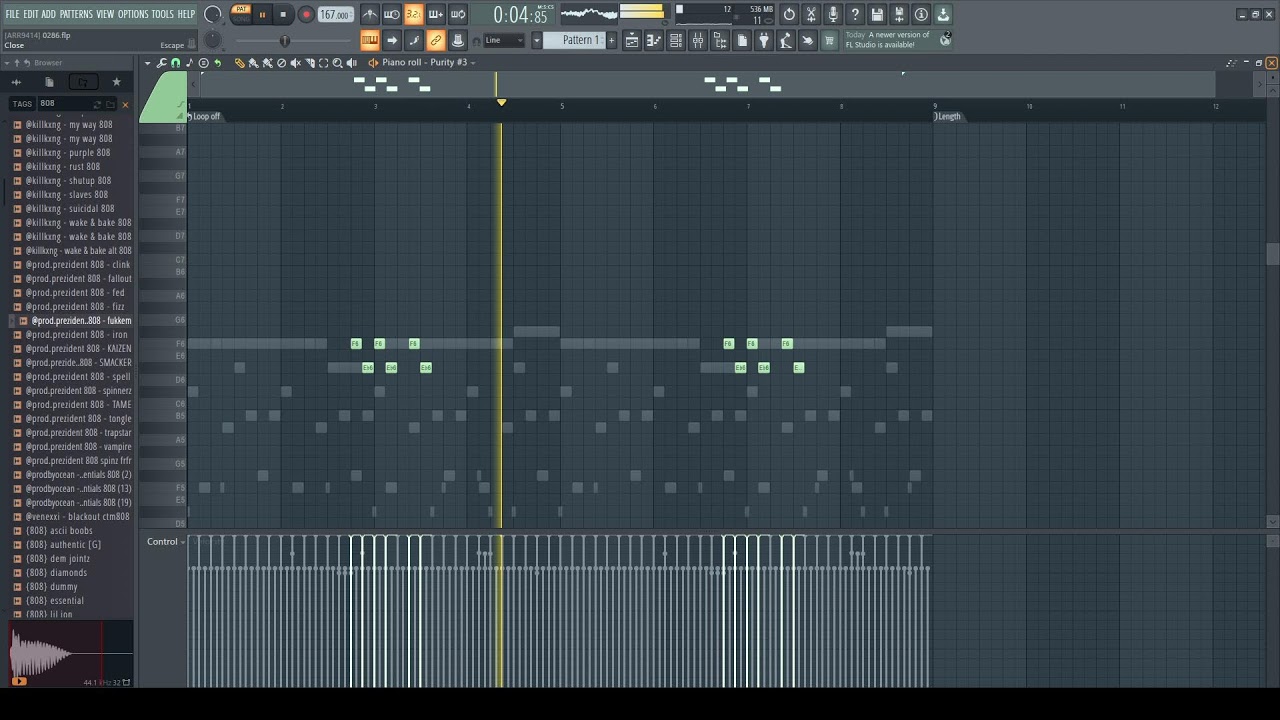This screenshot has height=720, width=1280.
Task: Toggle the step editing mode arrow button
Action: coord(392,40)
